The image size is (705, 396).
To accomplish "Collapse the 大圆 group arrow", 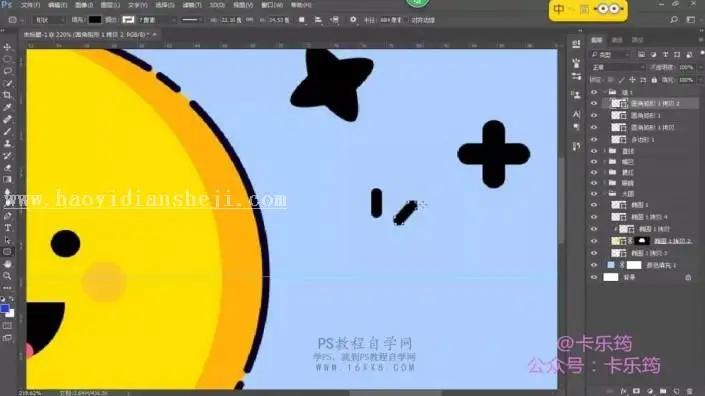I will (x=605, y=194).
